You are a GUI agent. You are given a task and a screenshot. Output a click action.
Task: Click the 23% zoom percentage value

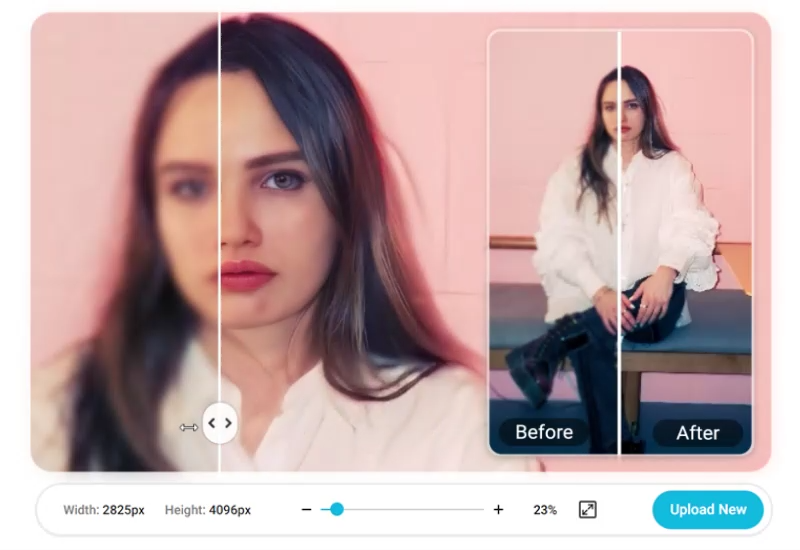(545, 510)
